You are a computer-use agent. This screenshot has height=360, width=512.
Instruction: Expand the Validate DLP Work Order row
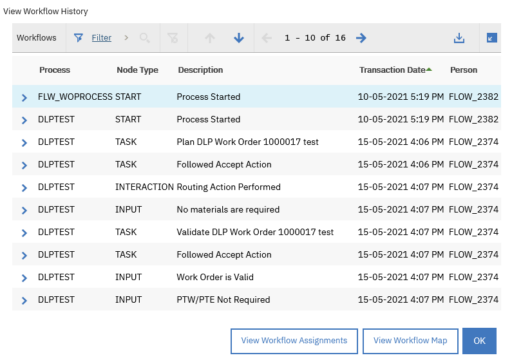coord(24,233)
